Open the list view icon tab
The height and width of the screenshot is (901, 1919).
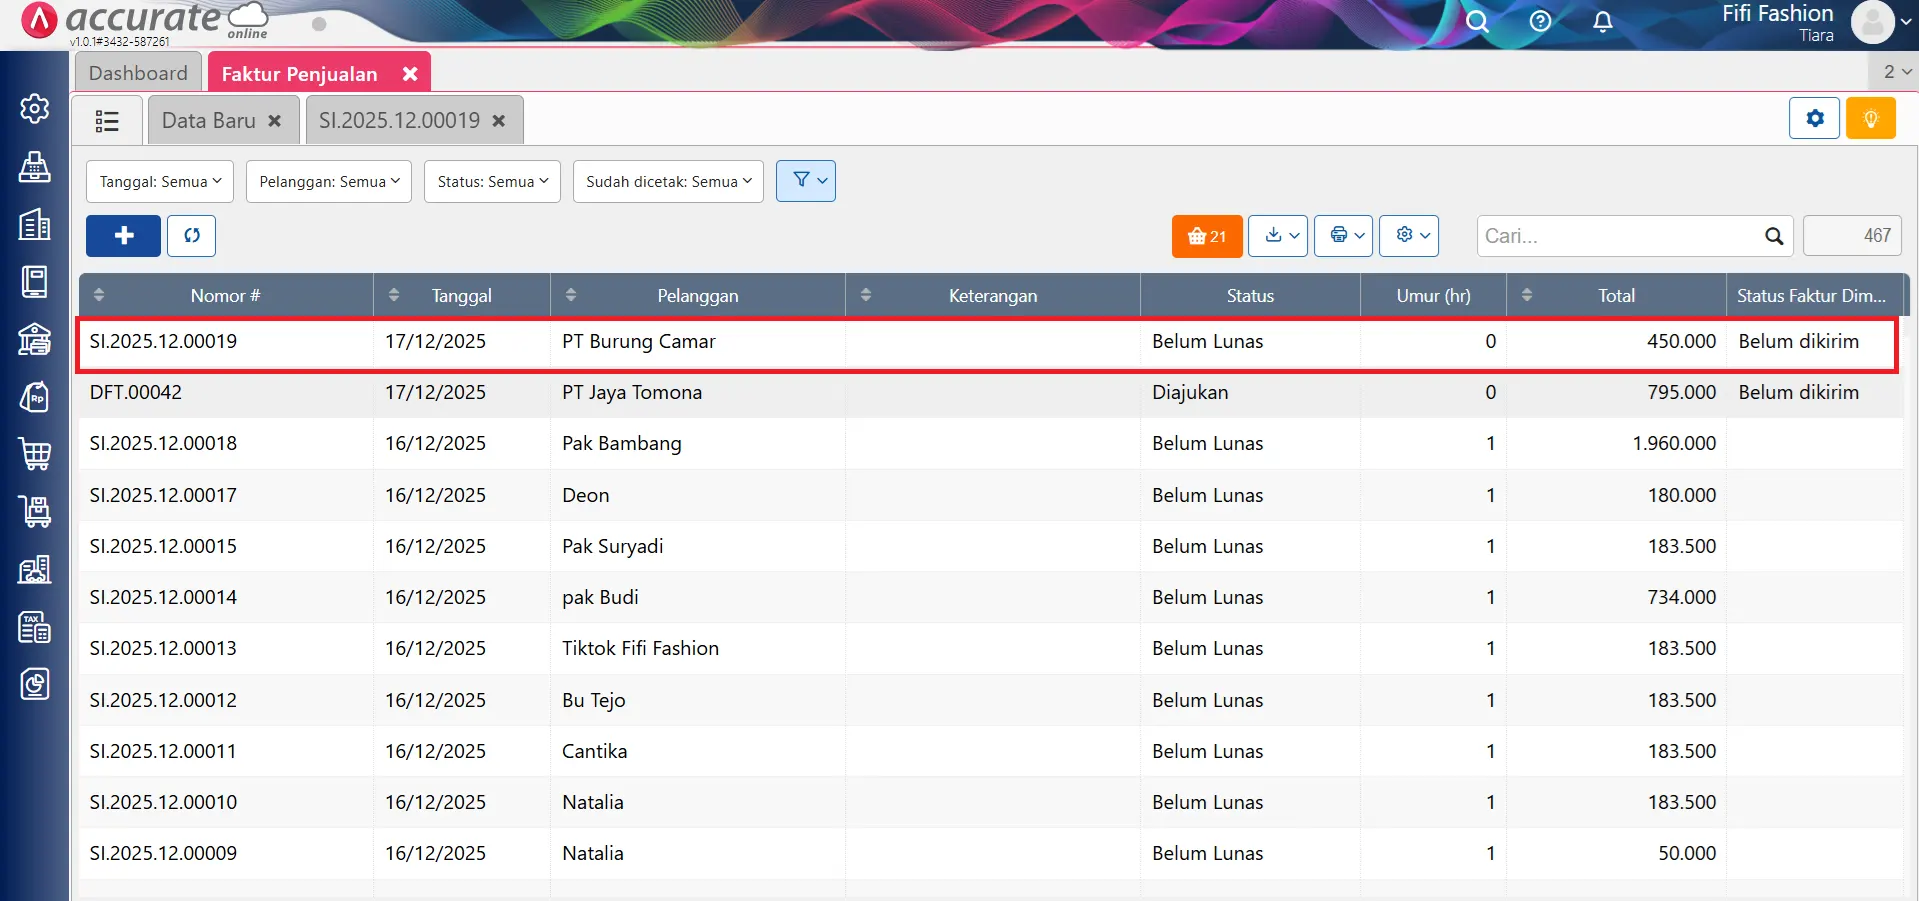[x=106, y=121]
